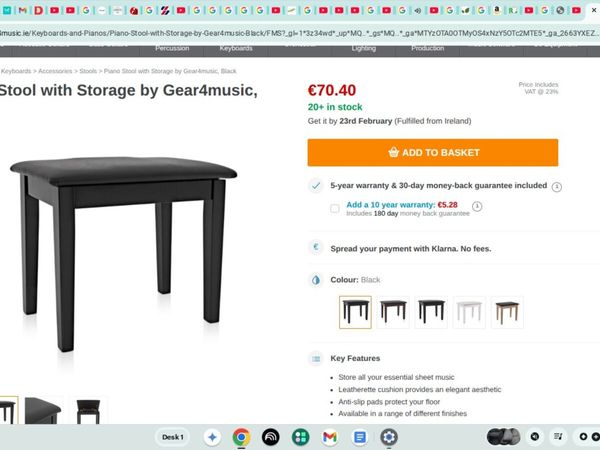Viewport: 600px width, 450px height.
Task: Go to Accessories breadcrumb category
Action: pyautogui.click(x=53, y=71)
